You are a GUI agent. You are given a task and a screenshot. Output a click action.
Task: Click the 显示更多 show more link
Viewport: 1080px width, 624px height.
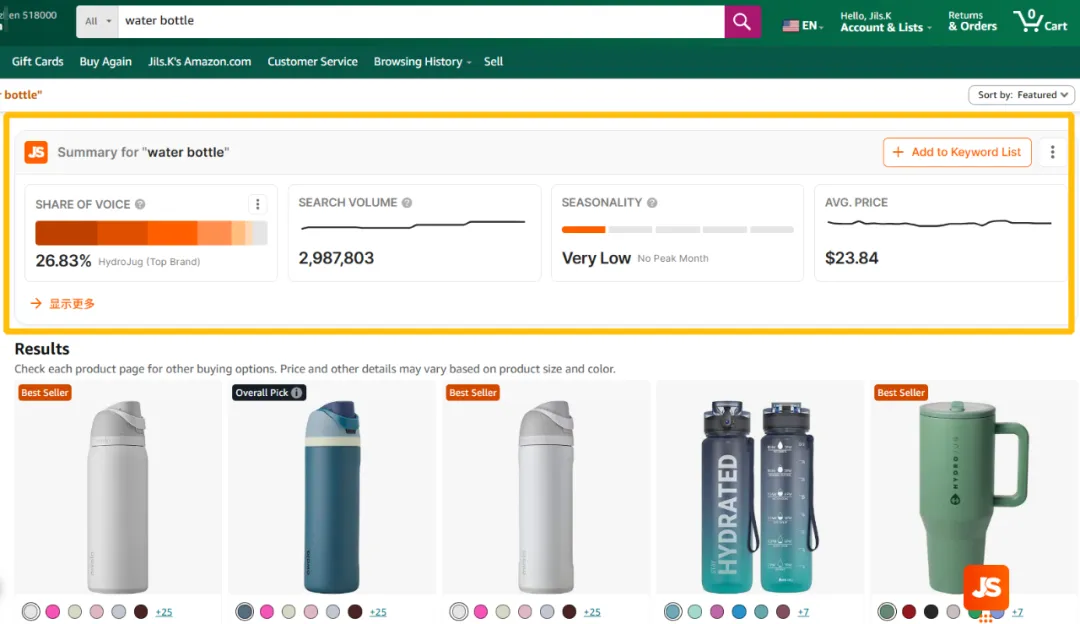point(63,304)
